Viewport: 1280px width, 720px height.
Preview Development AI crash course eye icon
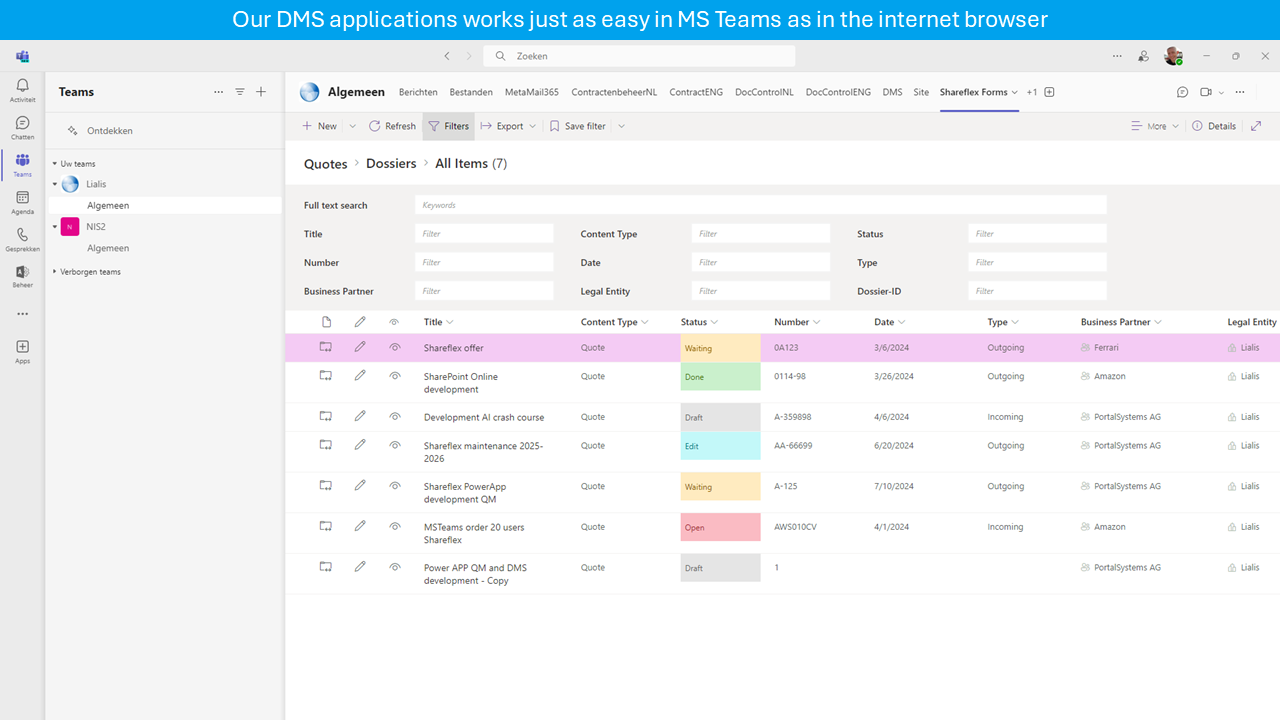pyautogui.click(x=395, y=416)
